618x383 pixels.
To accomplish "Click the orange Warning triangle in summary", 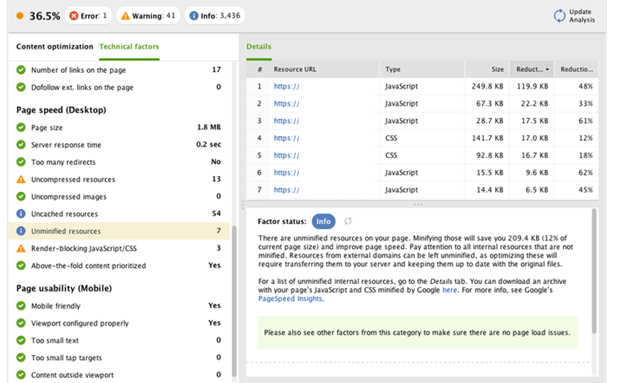I will point(125,16).
